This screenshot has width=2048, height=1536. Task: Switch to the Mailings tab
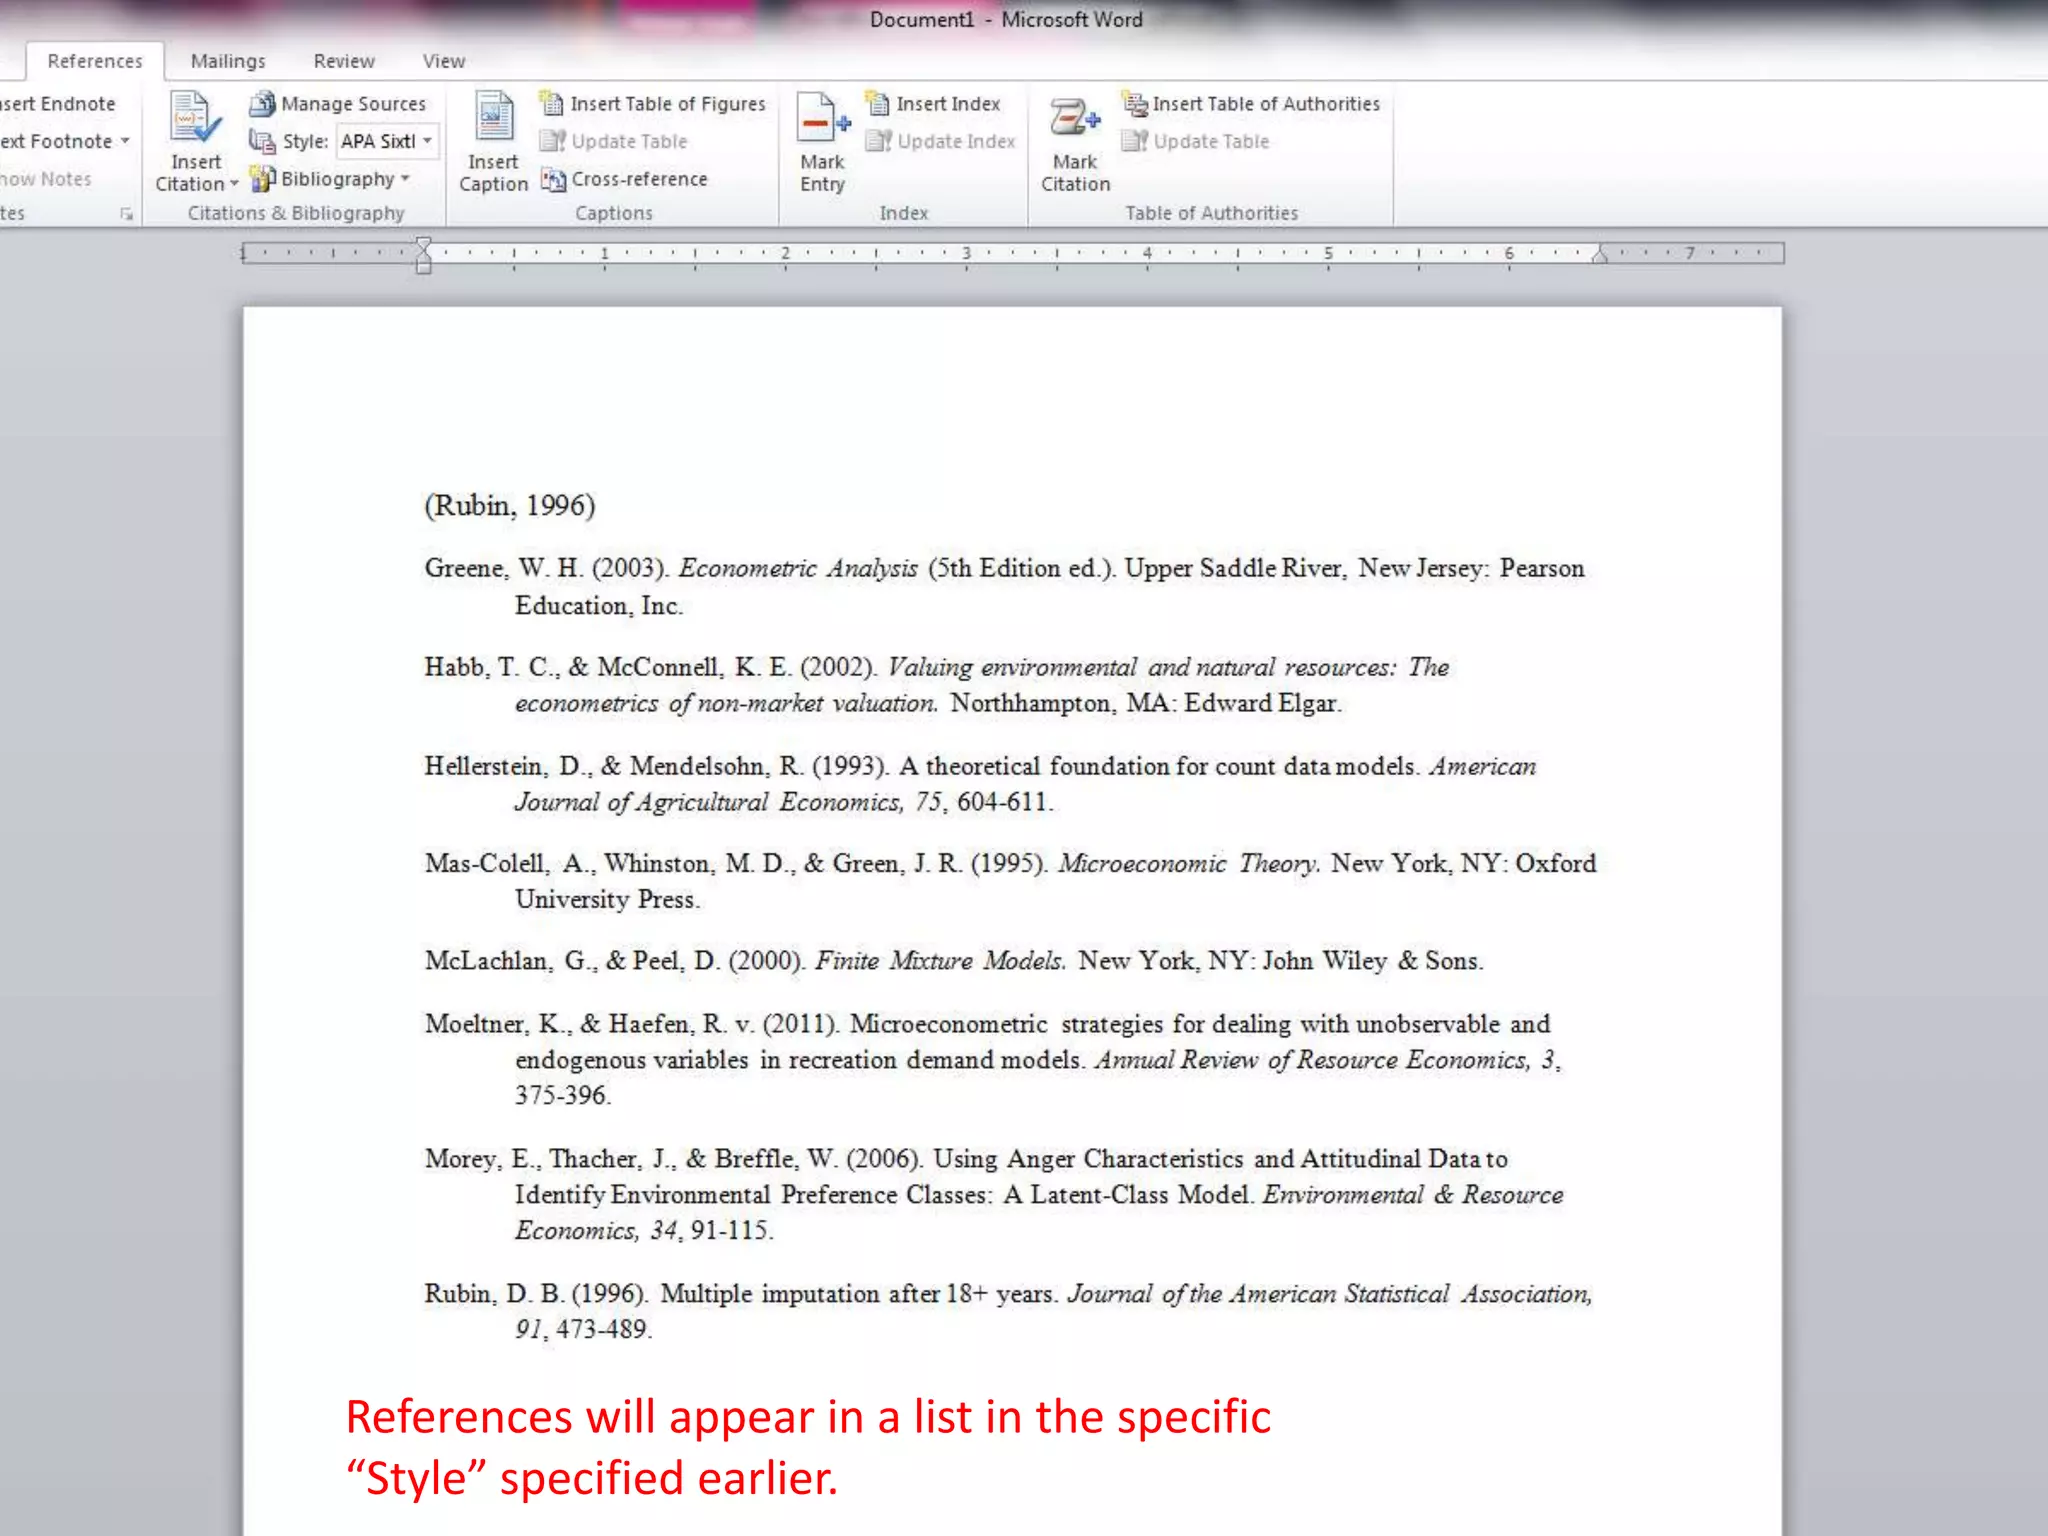pos(228,61)
